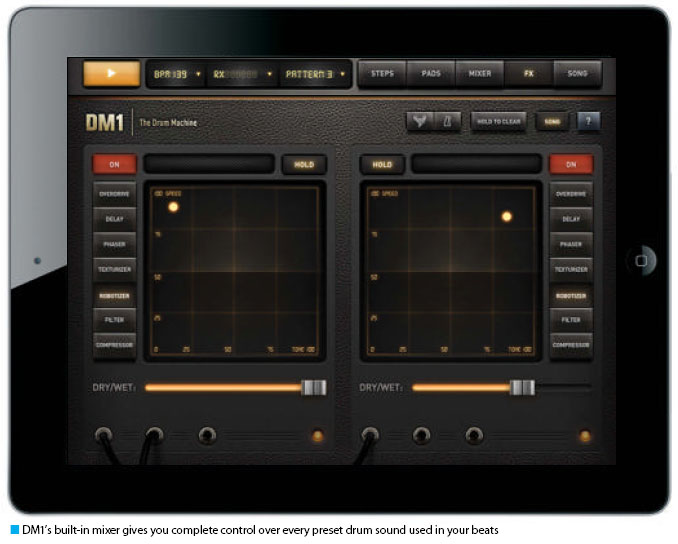Click the orange LED on left unit
678x544 pixels.
point(317,436)
